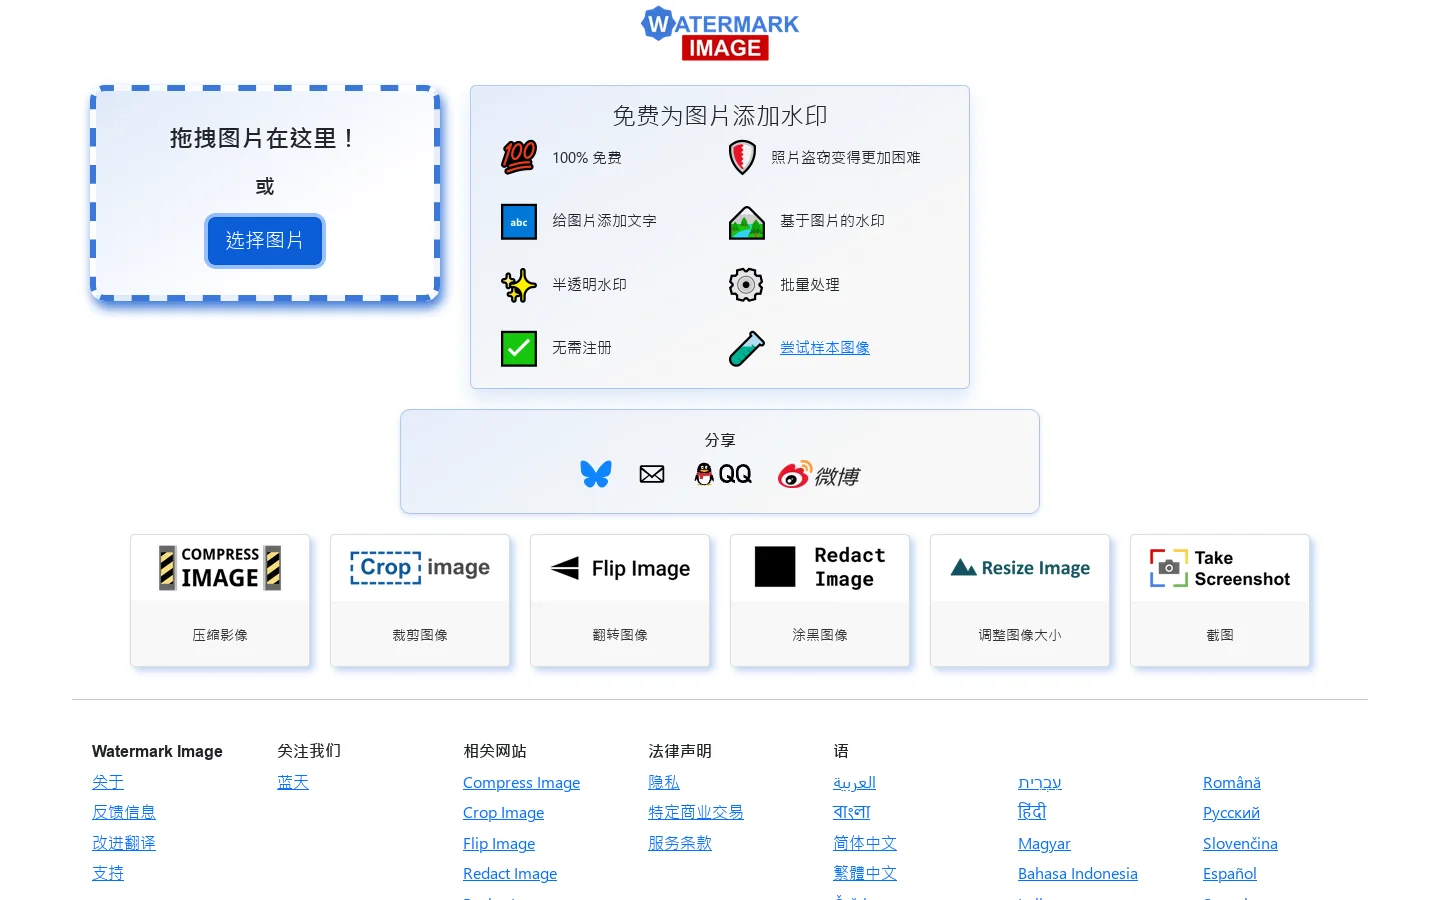Click the green checkmark icon
This screenshot has height=900, width=1440.
click(x=519, y=348)
